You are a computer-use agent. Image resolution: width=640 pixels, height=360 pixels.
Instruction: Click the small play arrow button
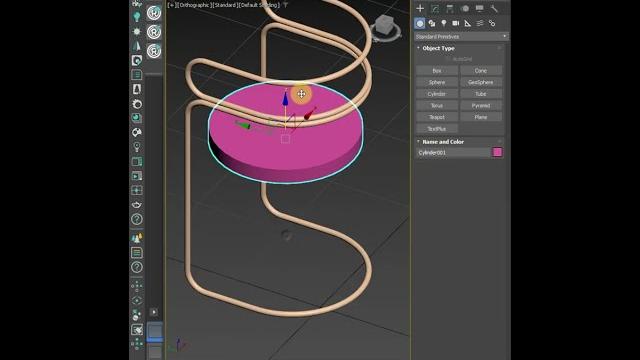[154, 312]
